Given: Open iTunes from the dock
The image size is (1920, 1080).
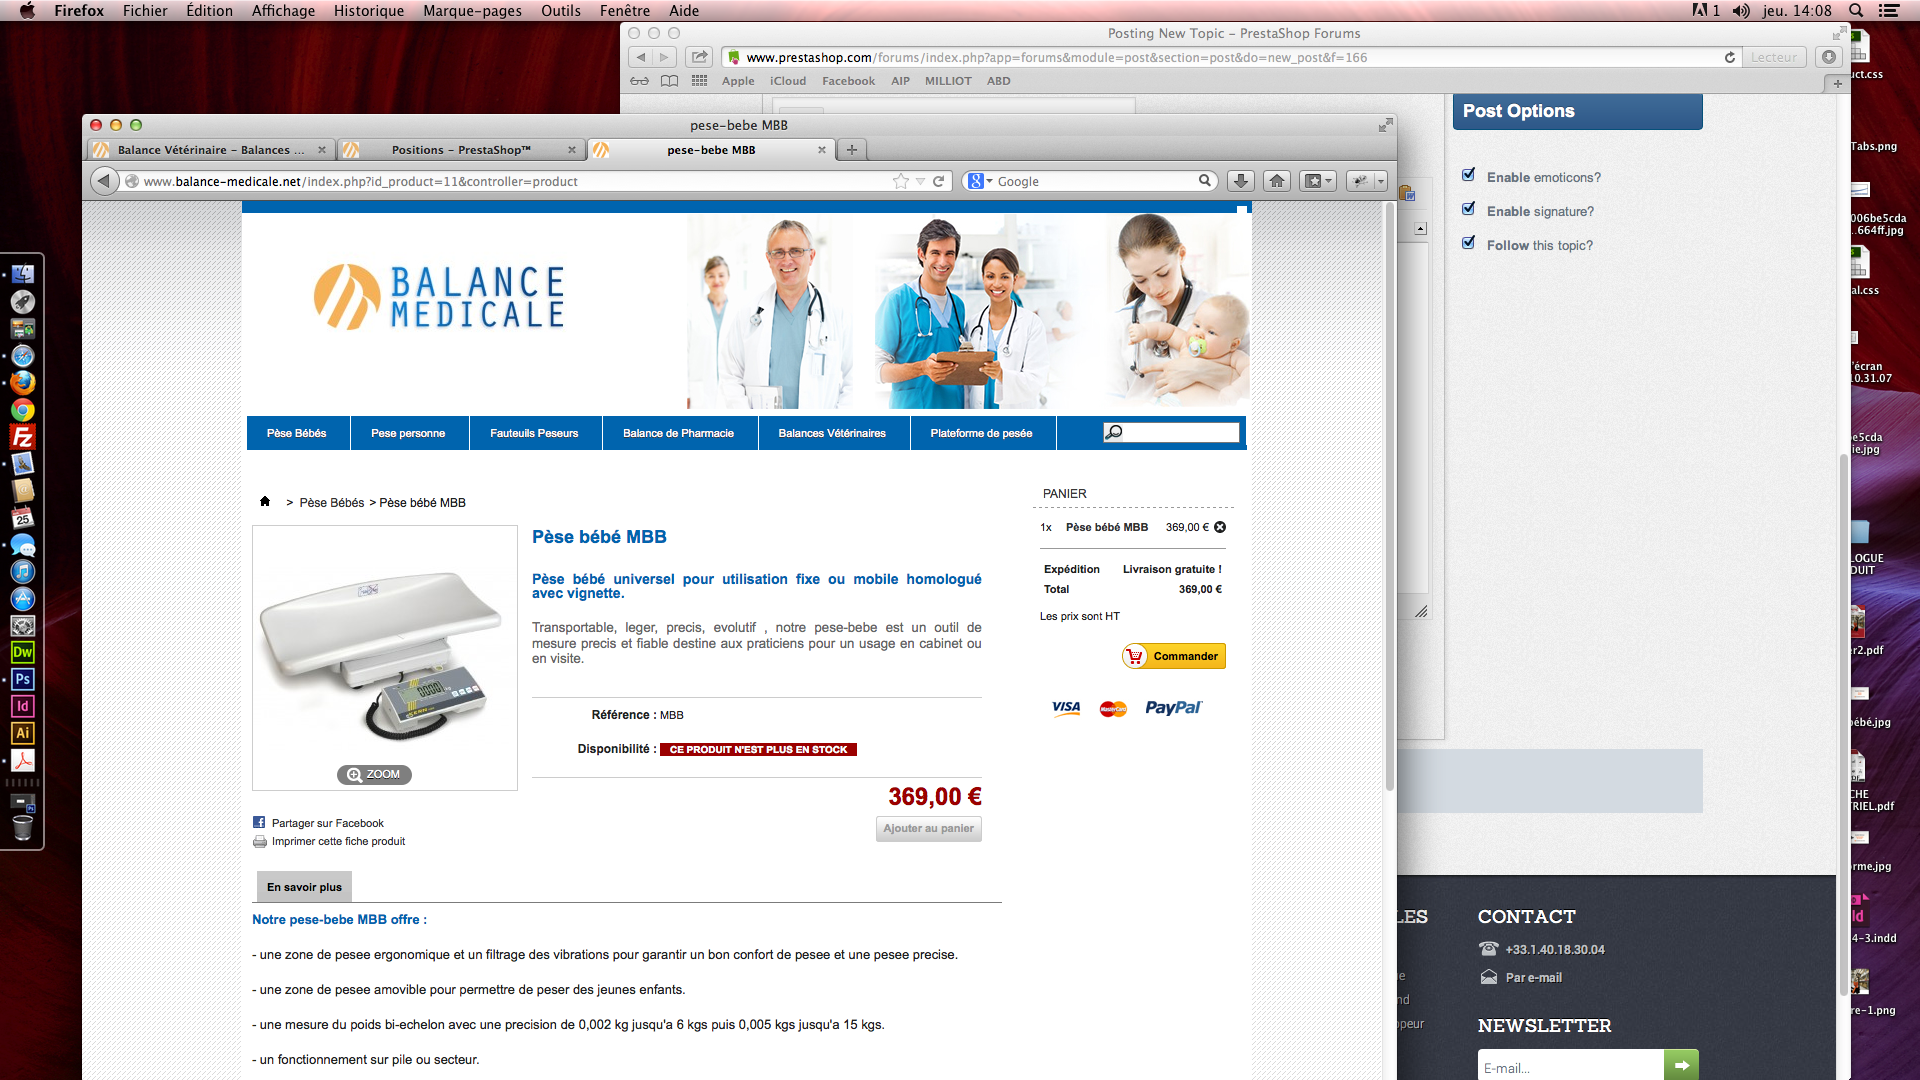Looking at the screenshot, I should 23,571.
